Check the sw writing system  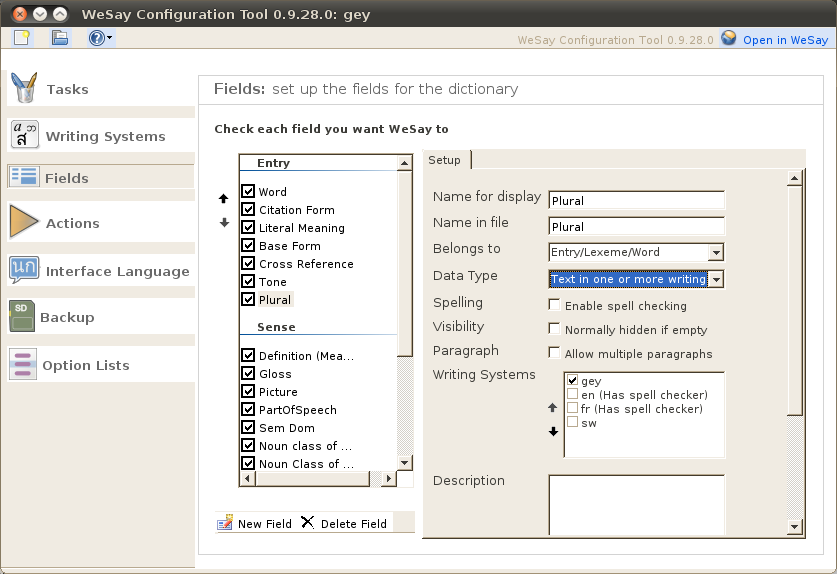(572, 422)
